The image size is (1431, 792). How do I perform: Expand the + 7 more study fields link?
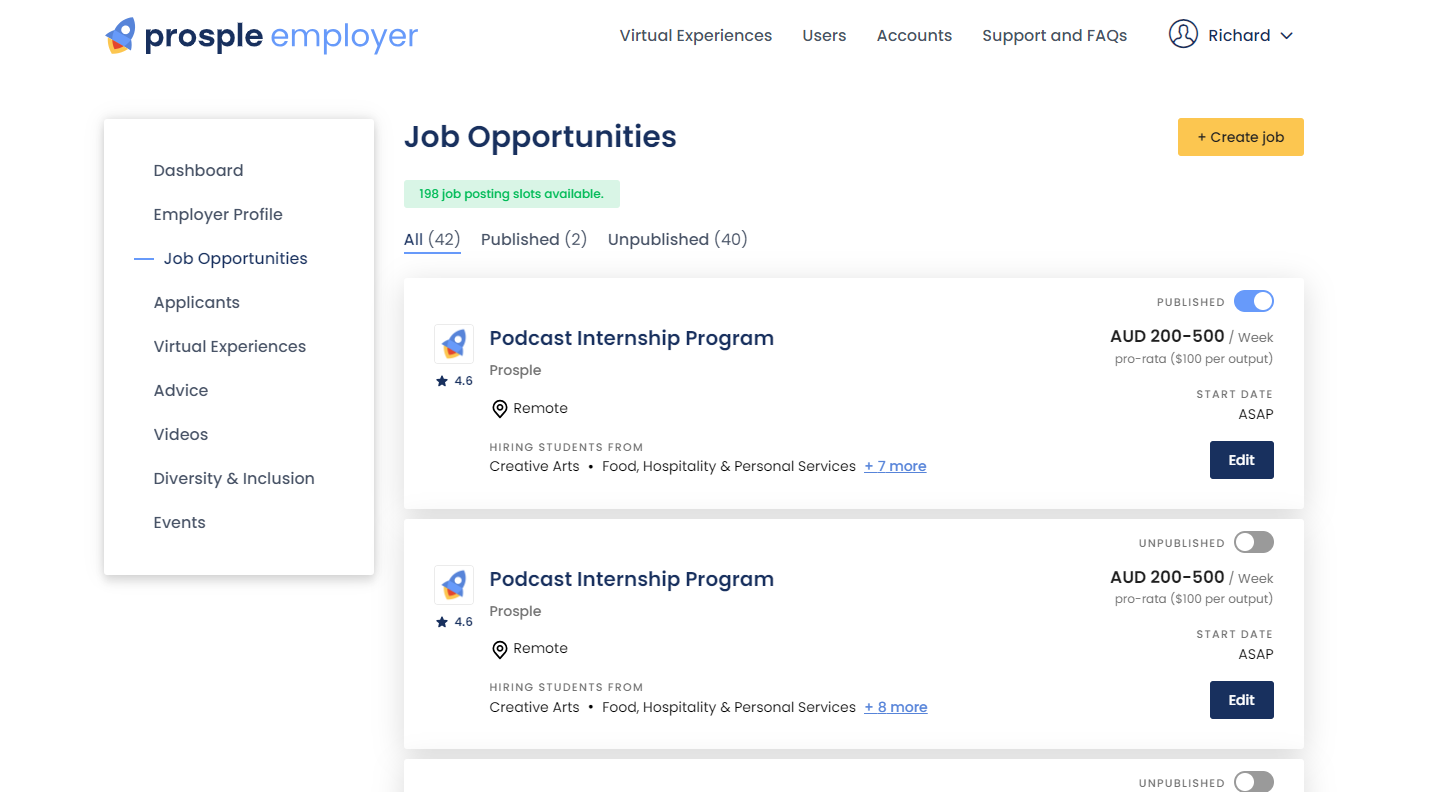(895, 466)
